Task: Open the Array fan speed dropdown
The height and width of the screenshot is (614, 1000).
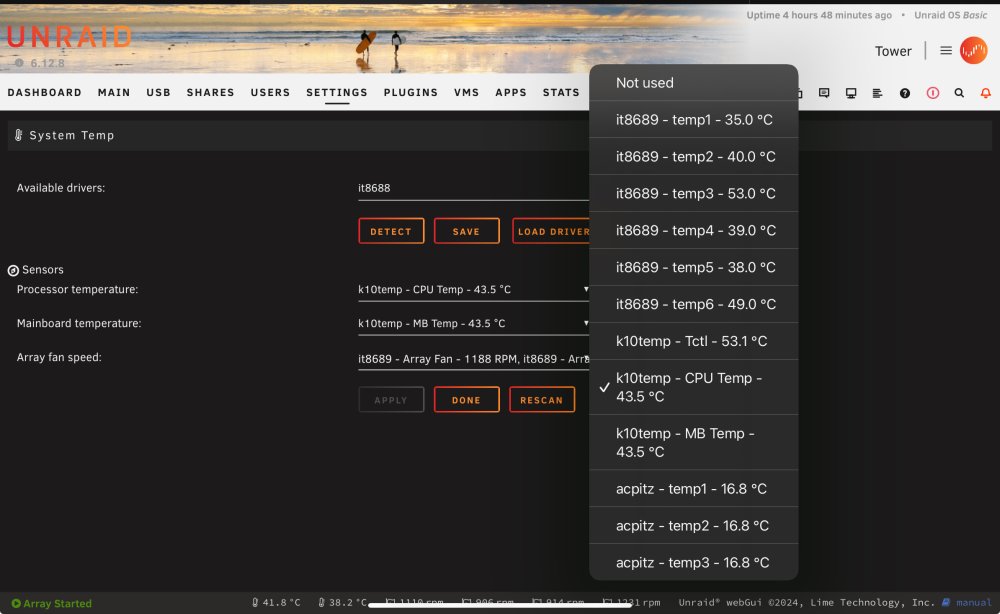Action: [473, 359]
